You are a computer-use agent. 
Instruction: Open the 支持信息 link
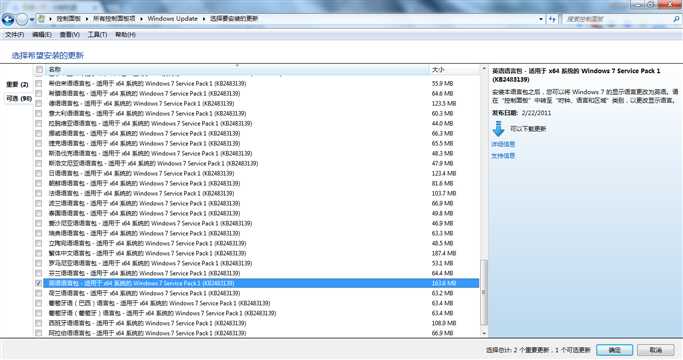(x=503, y=156)
